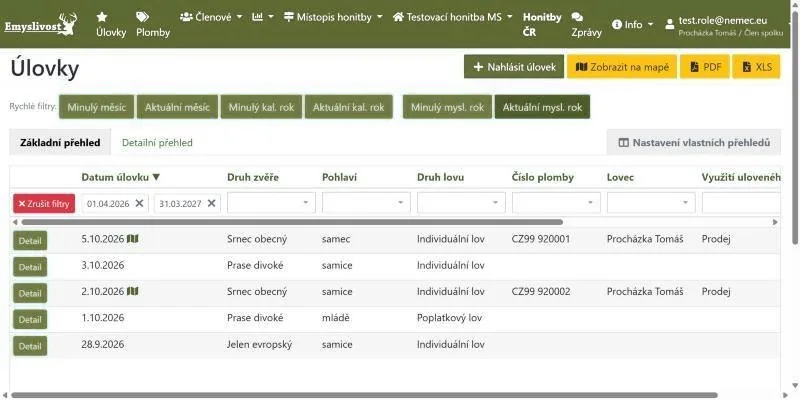Image resolution: width=800 pixels, height=400 pixels.
Task: Click the Poplatkový lov cell
Action: pos(449,318)
